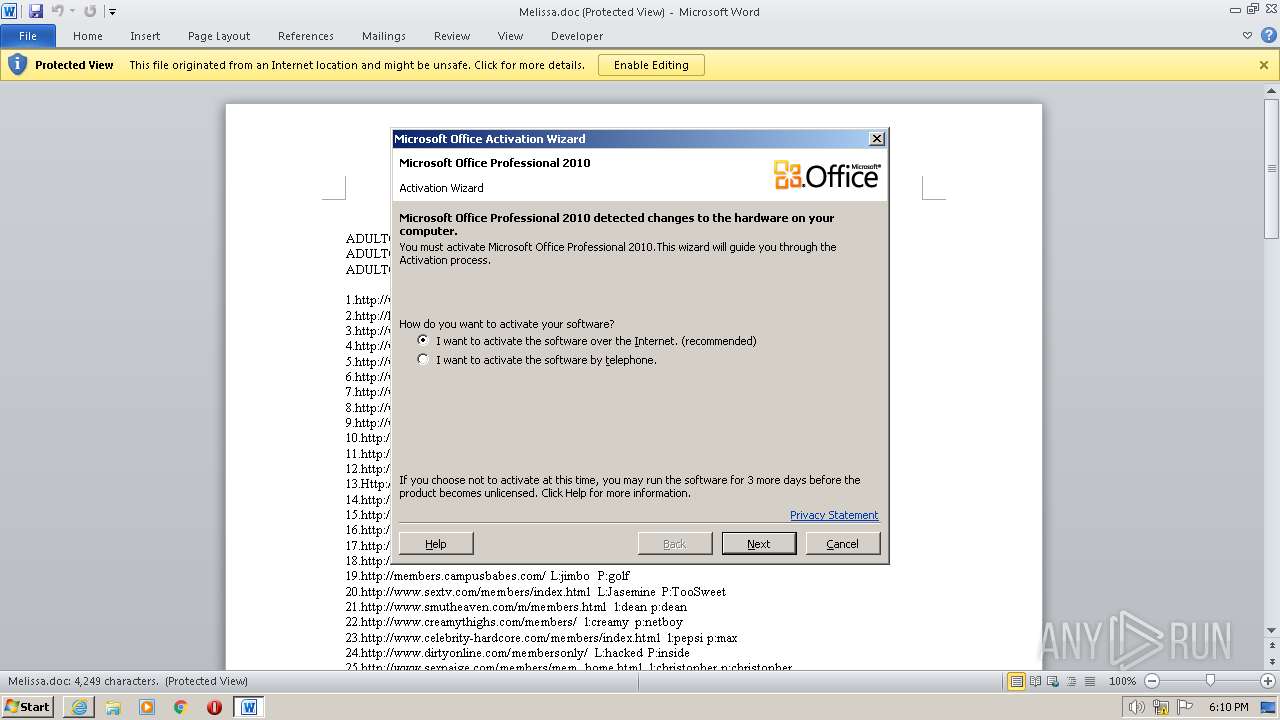Minimize the ribbon with the caret icon

coord(1247,35)
